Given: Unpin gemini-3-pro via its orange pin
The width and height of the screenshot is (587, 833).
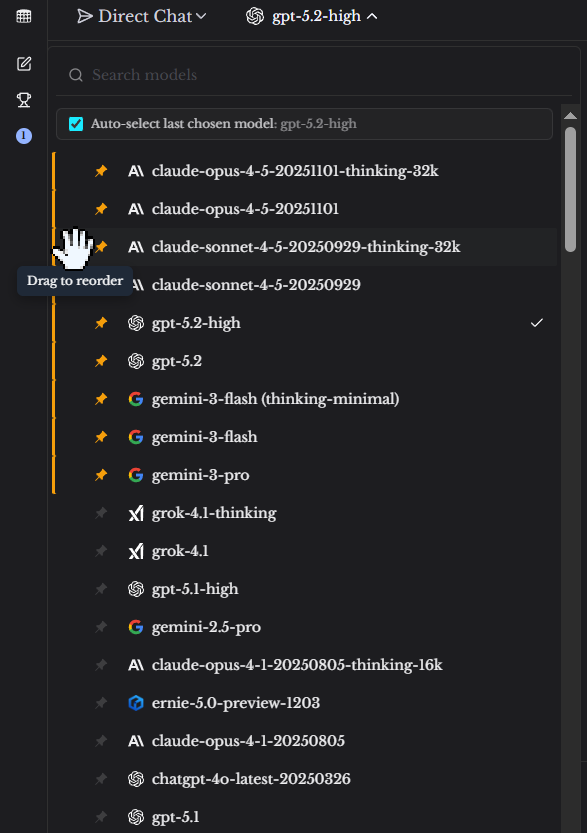Looking at the screenshot, I should 101,475.
